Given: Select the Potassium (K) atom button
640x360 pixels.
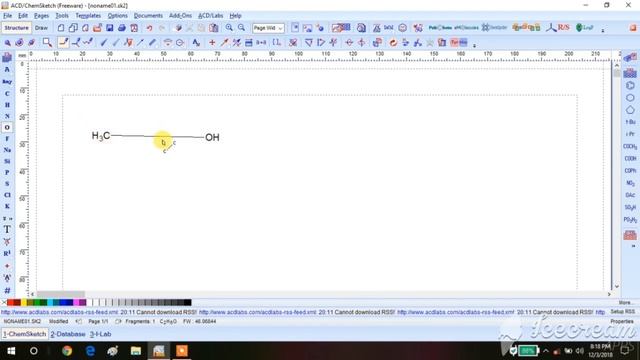Looking at the screenshot, I should coord(7,206).
